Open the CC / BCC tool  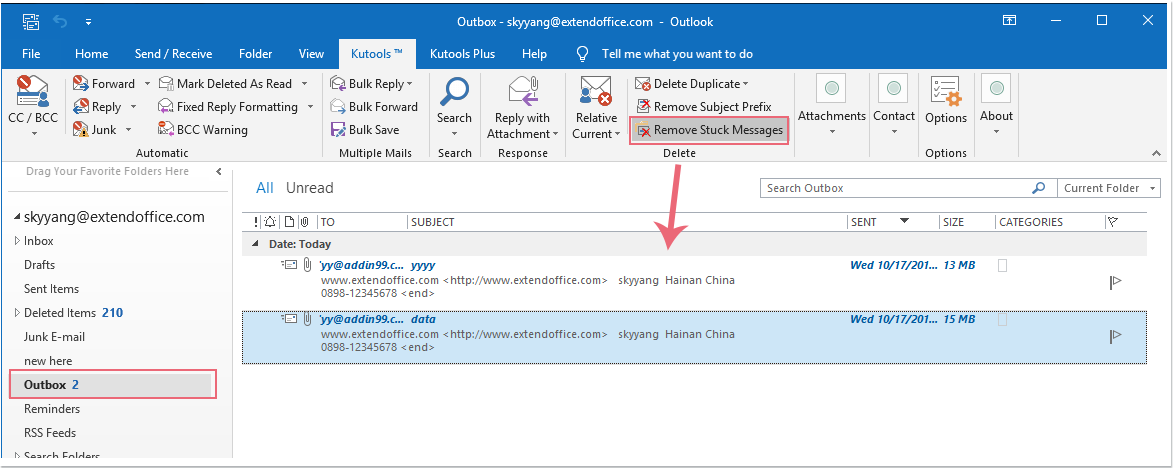tap(33, 105)
